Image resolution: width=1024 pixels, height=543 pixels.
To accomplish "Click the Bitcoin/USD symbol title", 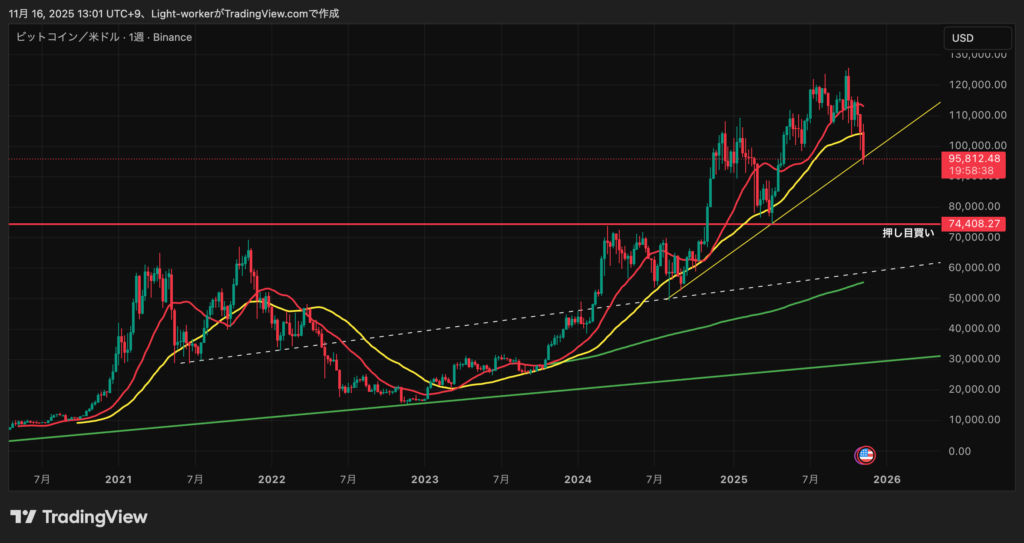I will pyautogui.click(x=102, y=37).
